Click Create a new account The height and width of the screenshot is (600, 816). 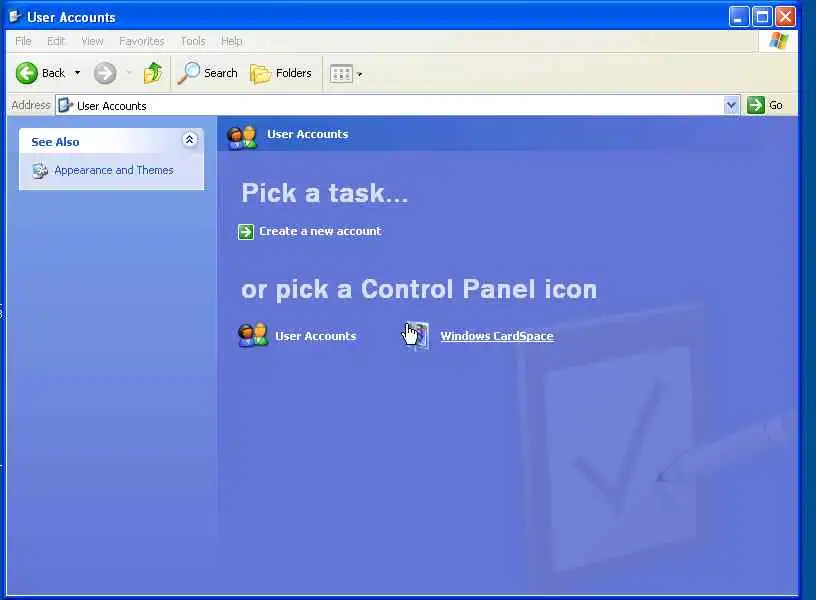pos(320,231)
